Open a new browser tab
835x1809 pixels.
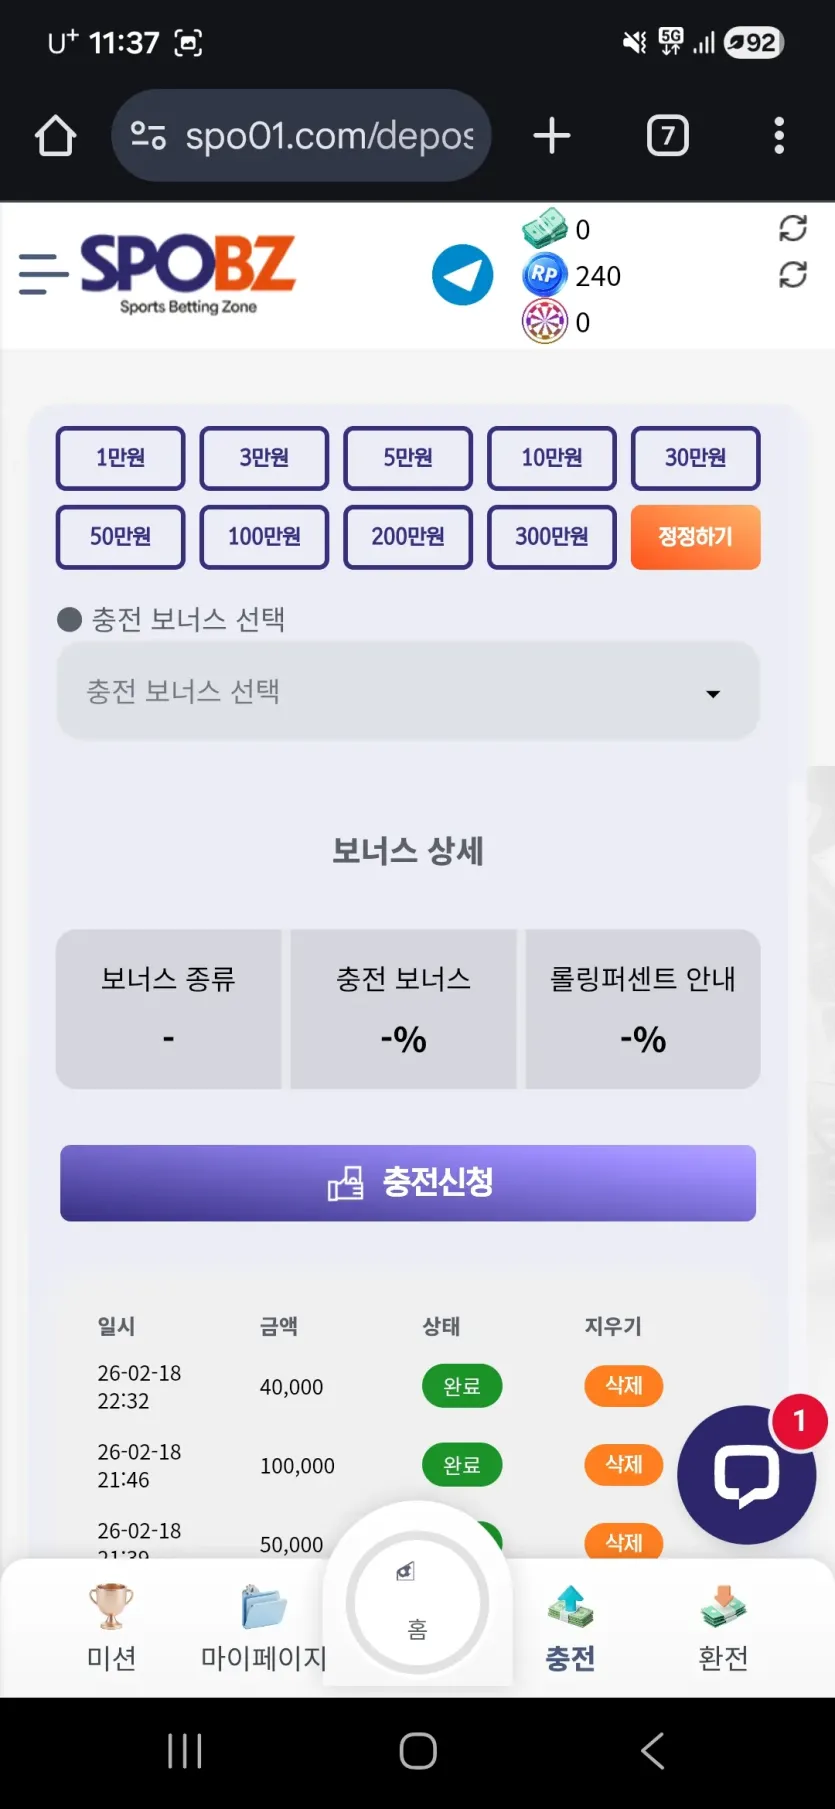[x=552, y=136]
